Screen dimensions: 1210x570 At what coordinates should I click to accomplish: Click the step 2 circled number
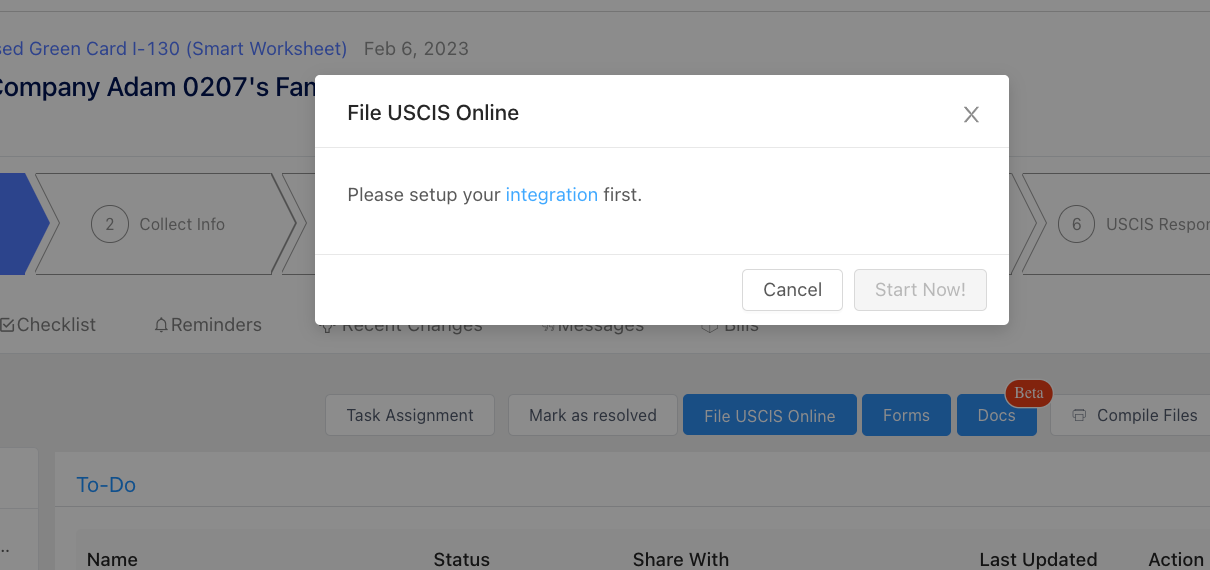(x=110, y=224)
